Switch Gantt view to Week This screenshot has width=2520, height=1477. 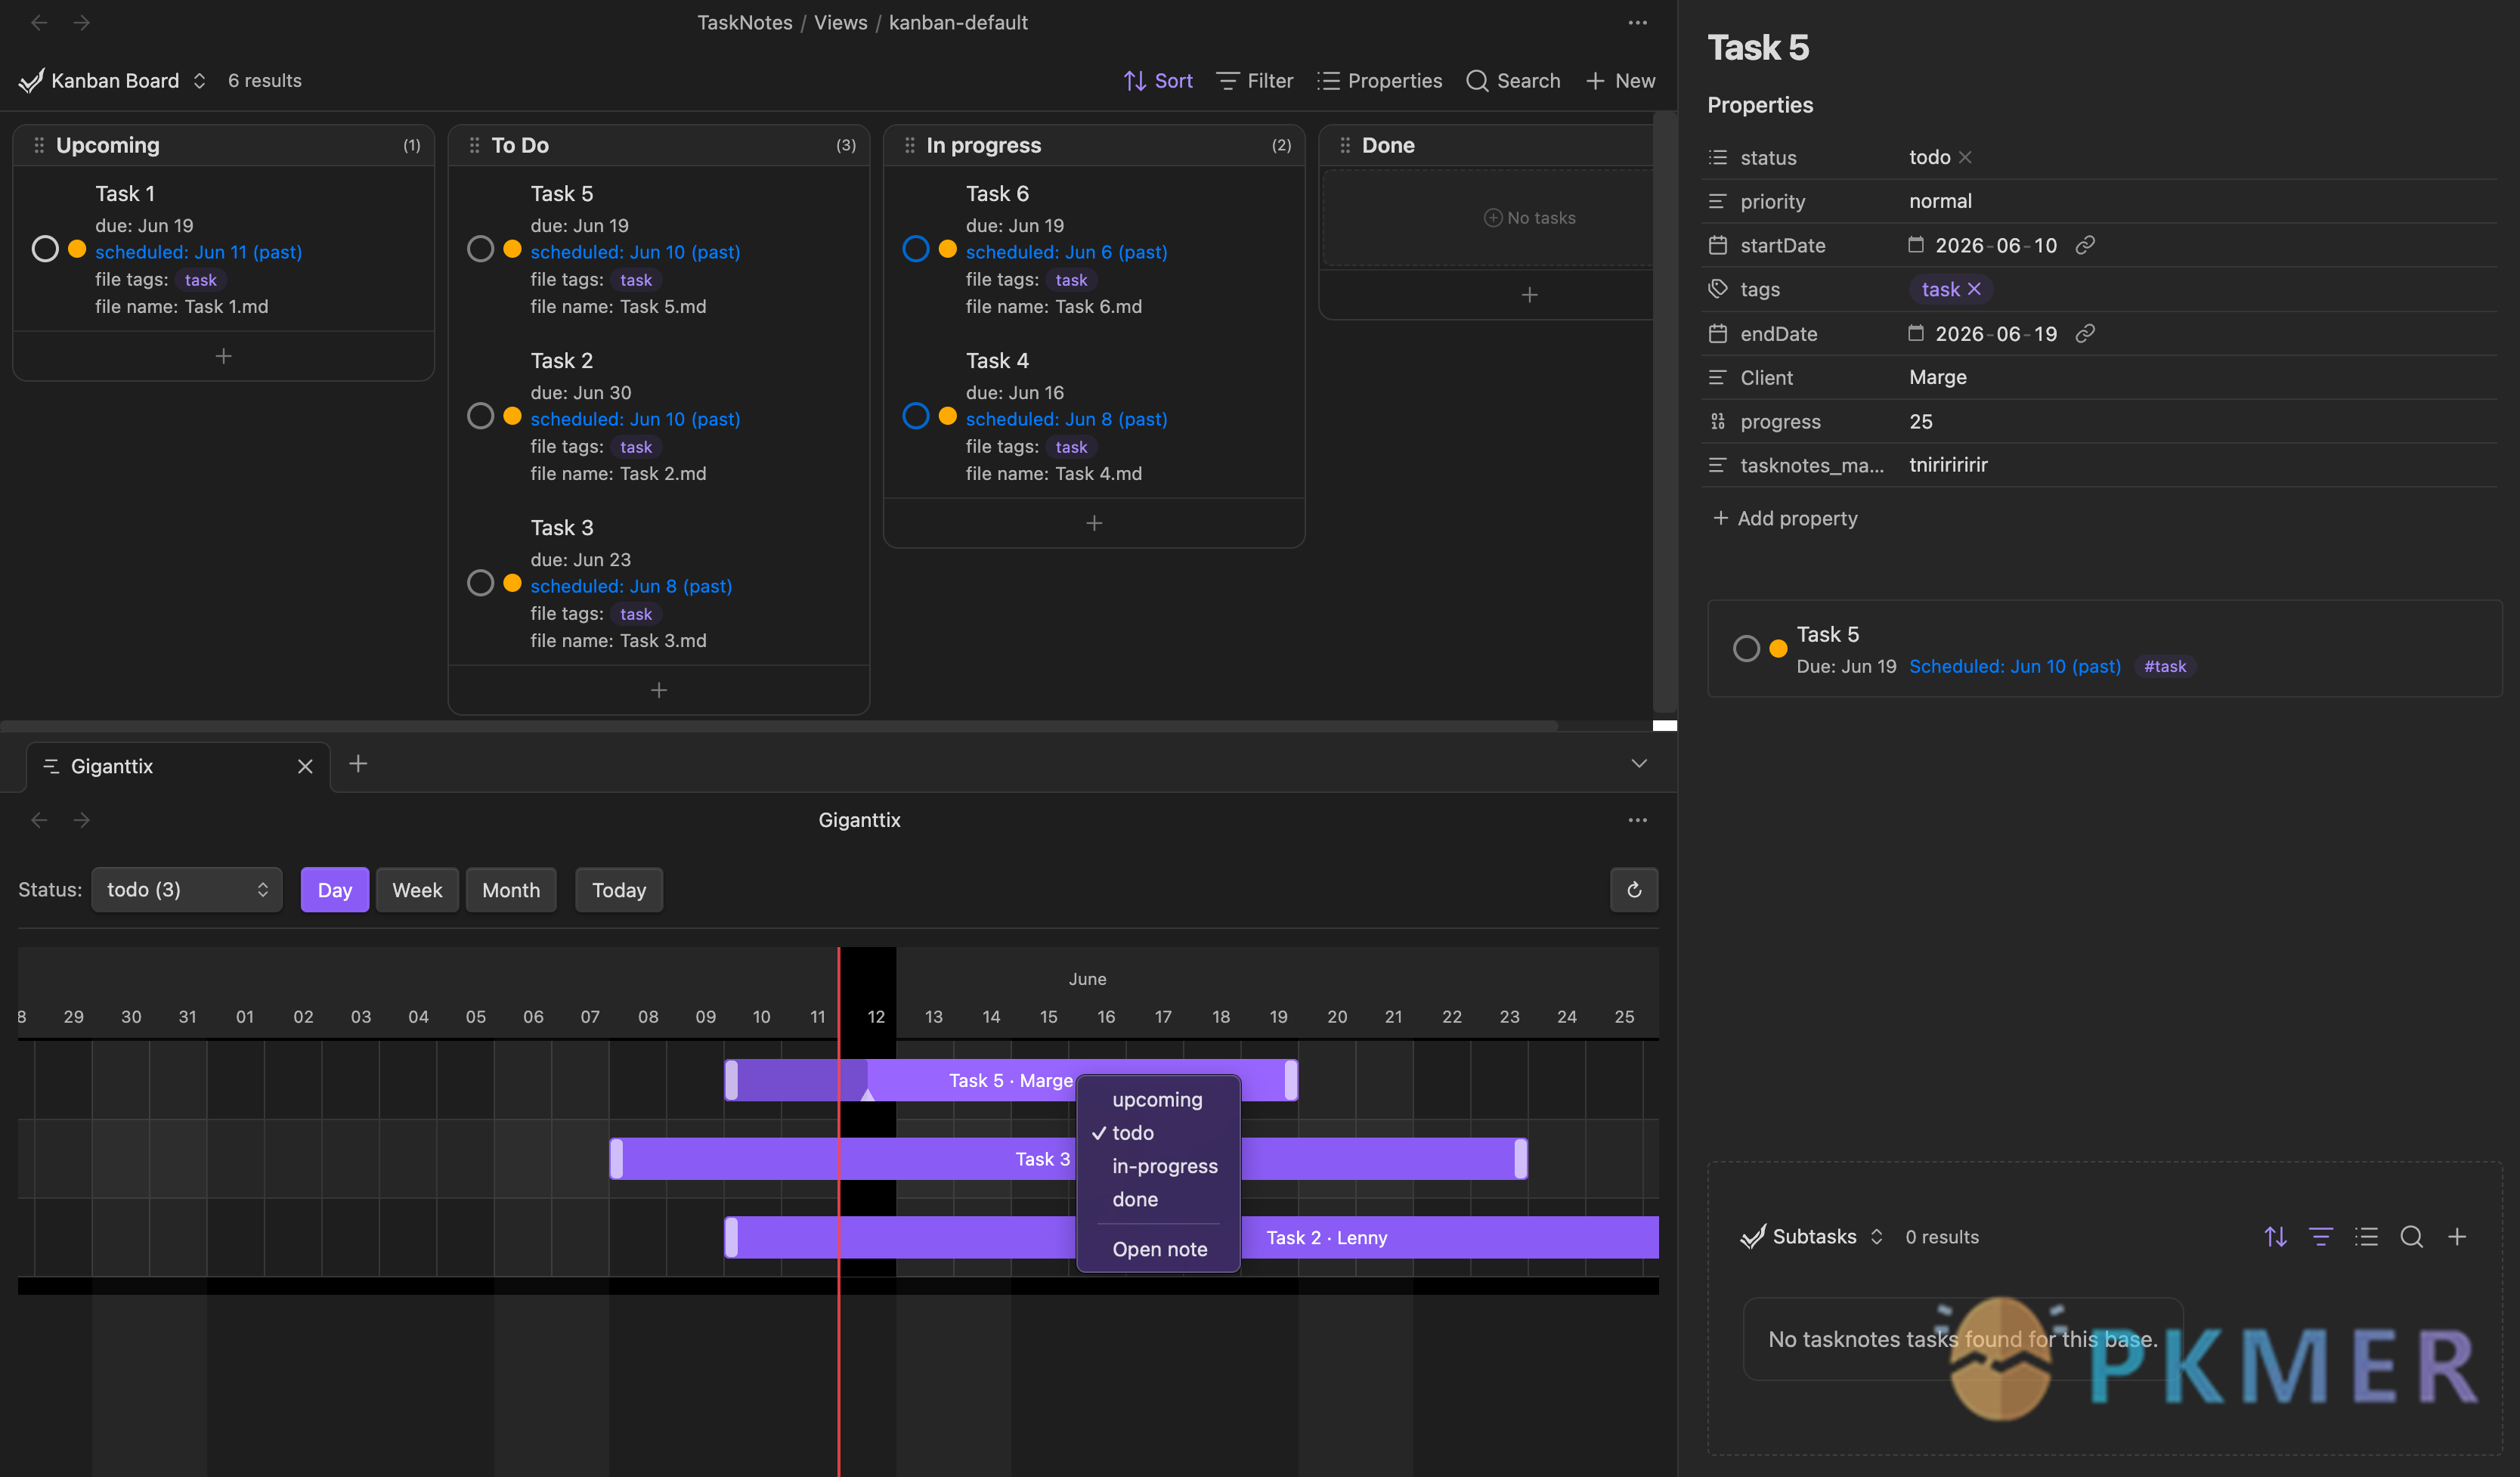tap(417, 889)
